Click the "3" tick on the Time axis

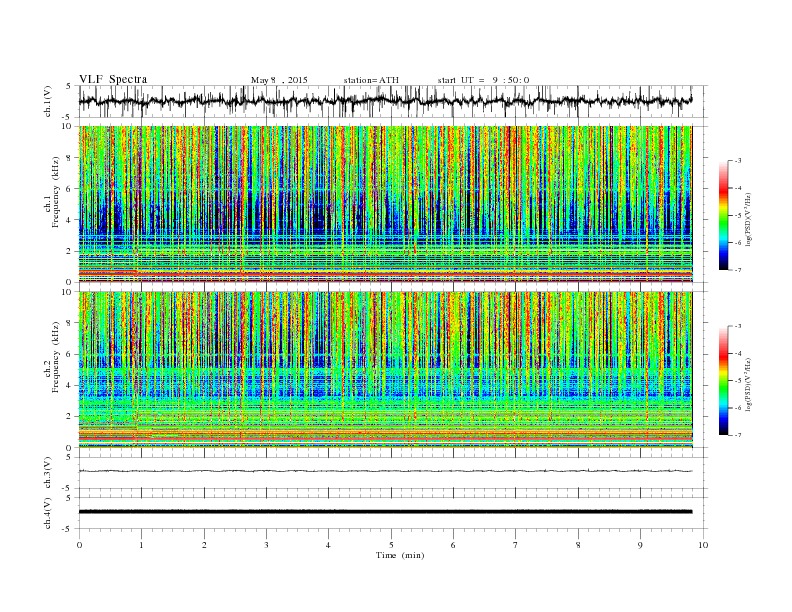click(266, 545)
